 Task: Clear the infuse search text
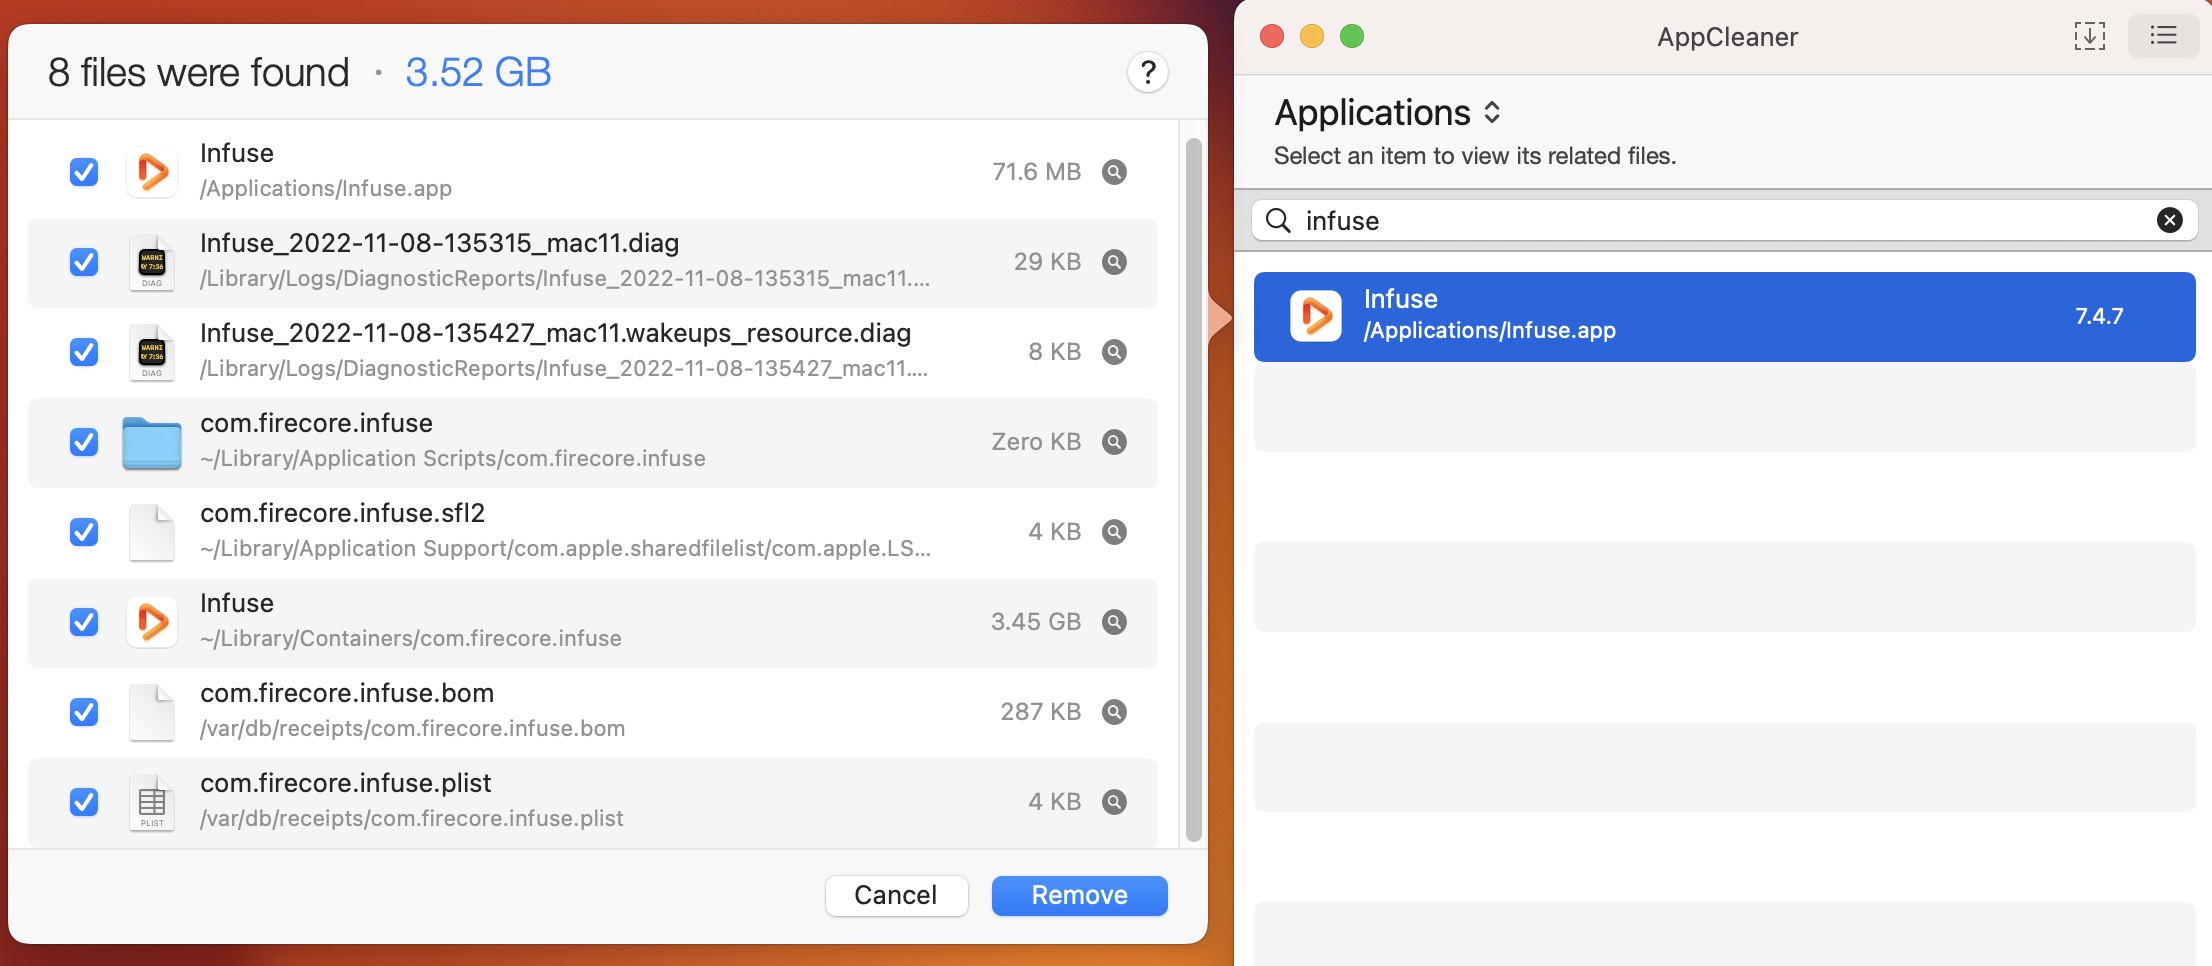[x=2170, y=220]
